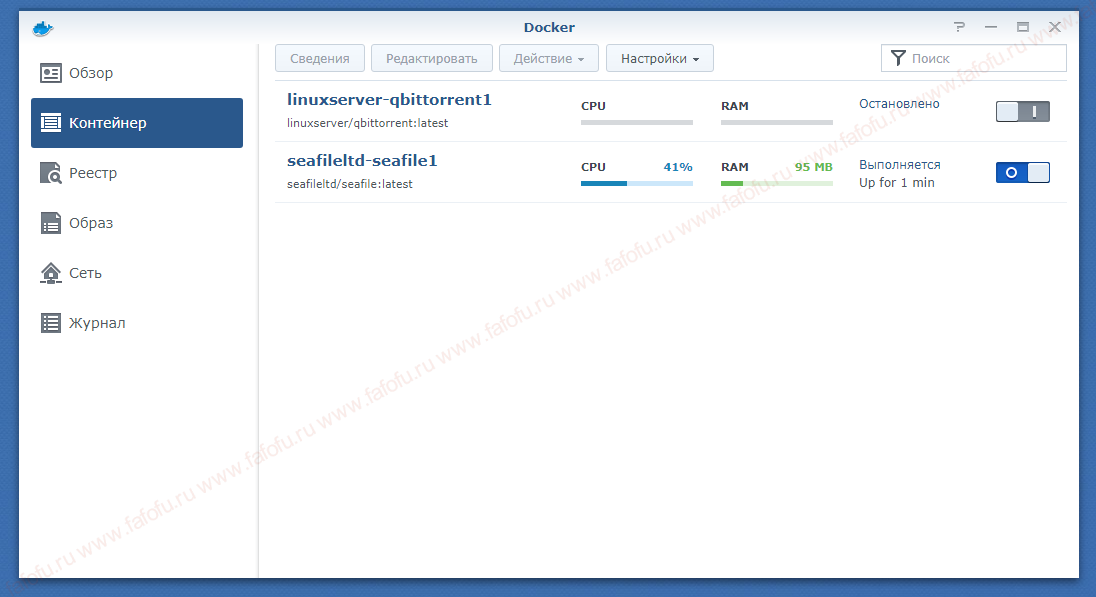The height and width of the screenshot is (597, 1096).
Task: Click the 95 MB RAM value
Action: (x=814, y=167)
